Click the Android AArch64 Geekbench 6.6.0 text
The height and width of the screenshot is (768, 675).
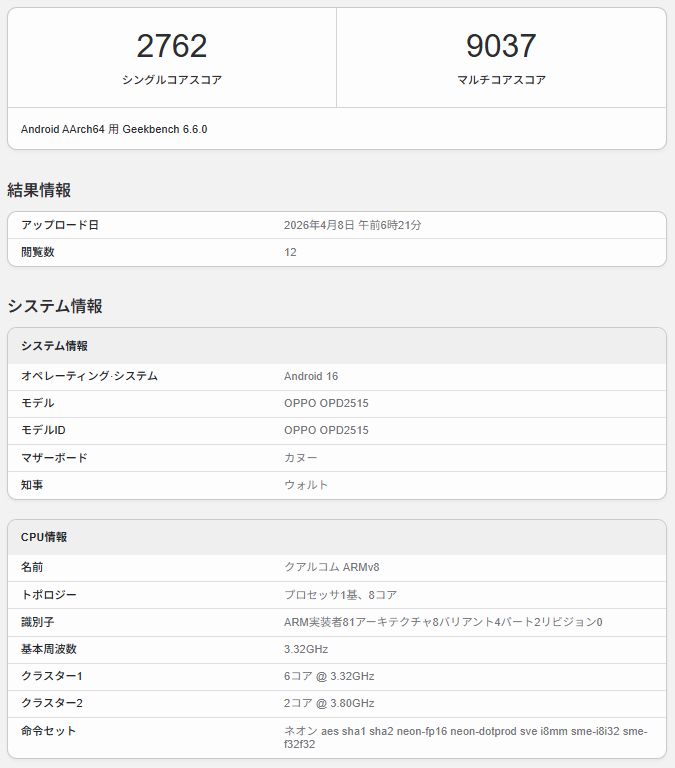(114, 129)
